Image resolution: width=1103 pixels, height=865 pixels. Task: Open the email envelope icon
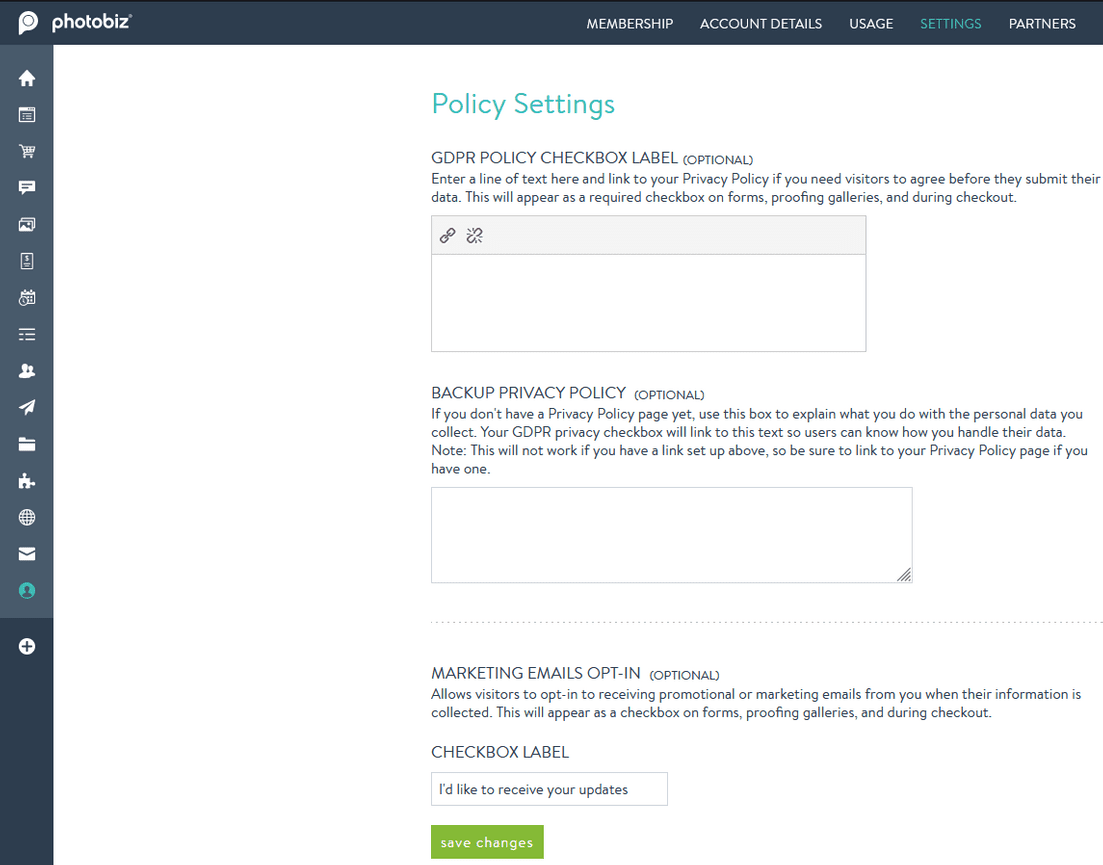[x=26, y=553]
